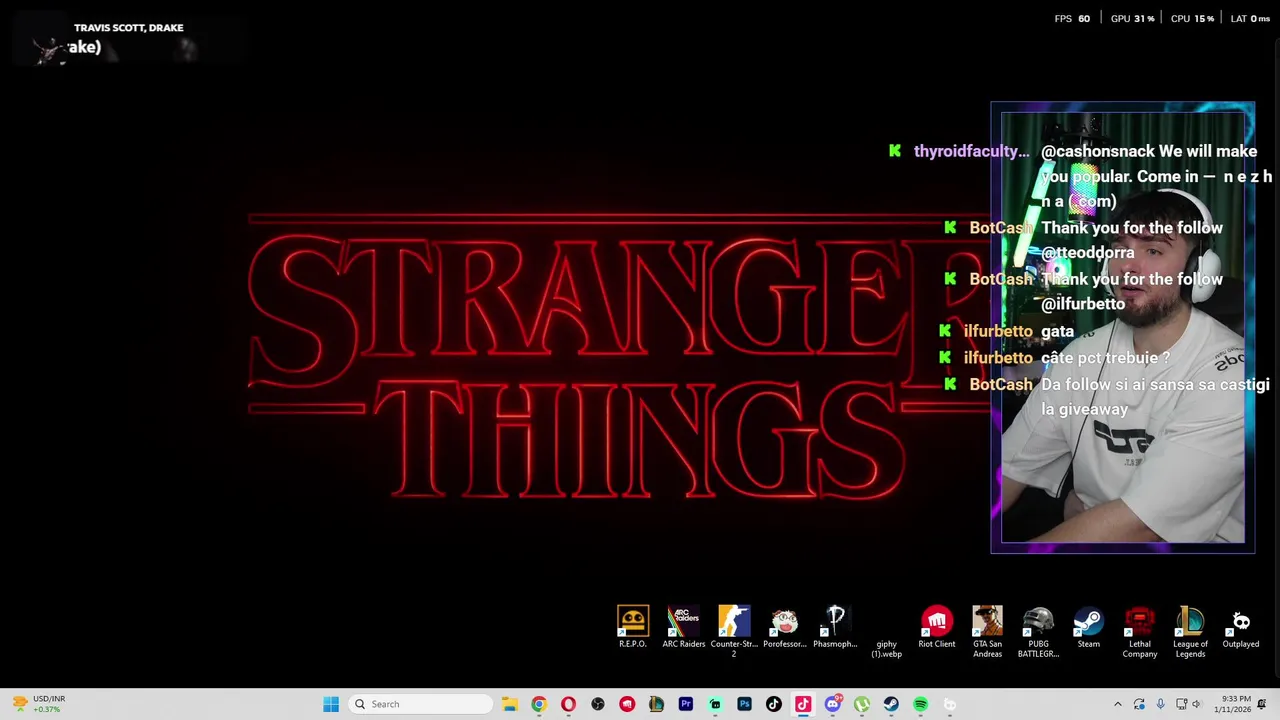Screen dimensions: 1280x720
Task: Open the Riot Client desktop shortcut
Action: point(937,628)
